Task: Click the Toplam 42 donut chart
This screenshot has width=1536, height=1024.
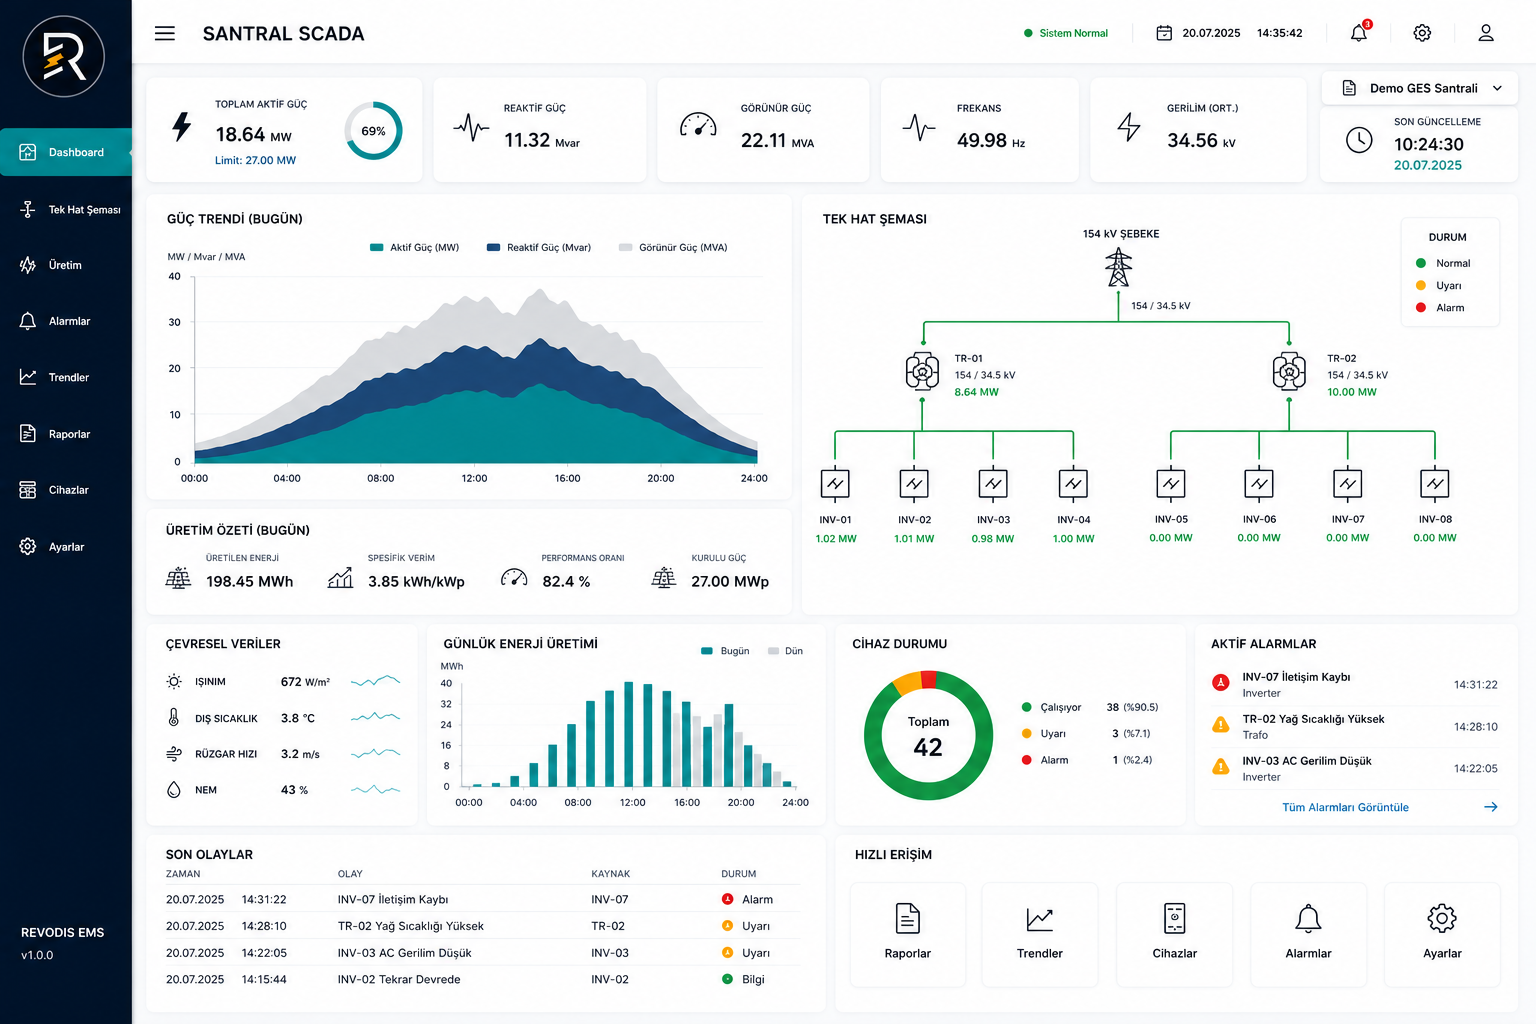Action: click(928, 735)
